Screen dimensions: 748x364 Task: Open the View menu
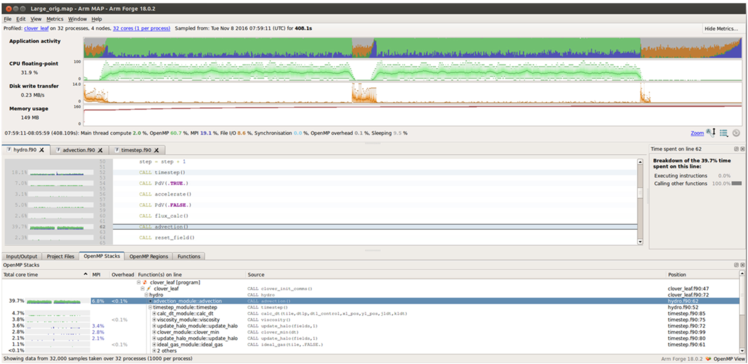[x=36, y=19]
